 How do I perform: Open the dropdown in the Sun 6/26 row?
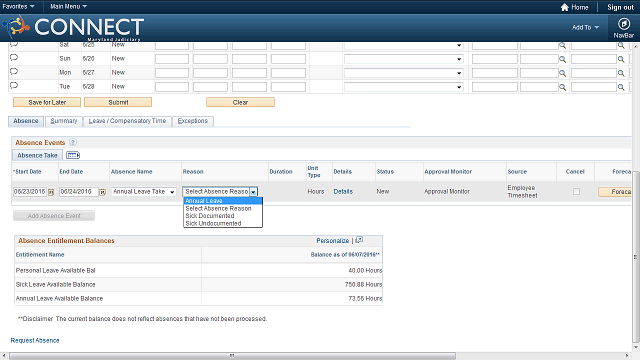[x=404, y=59]
